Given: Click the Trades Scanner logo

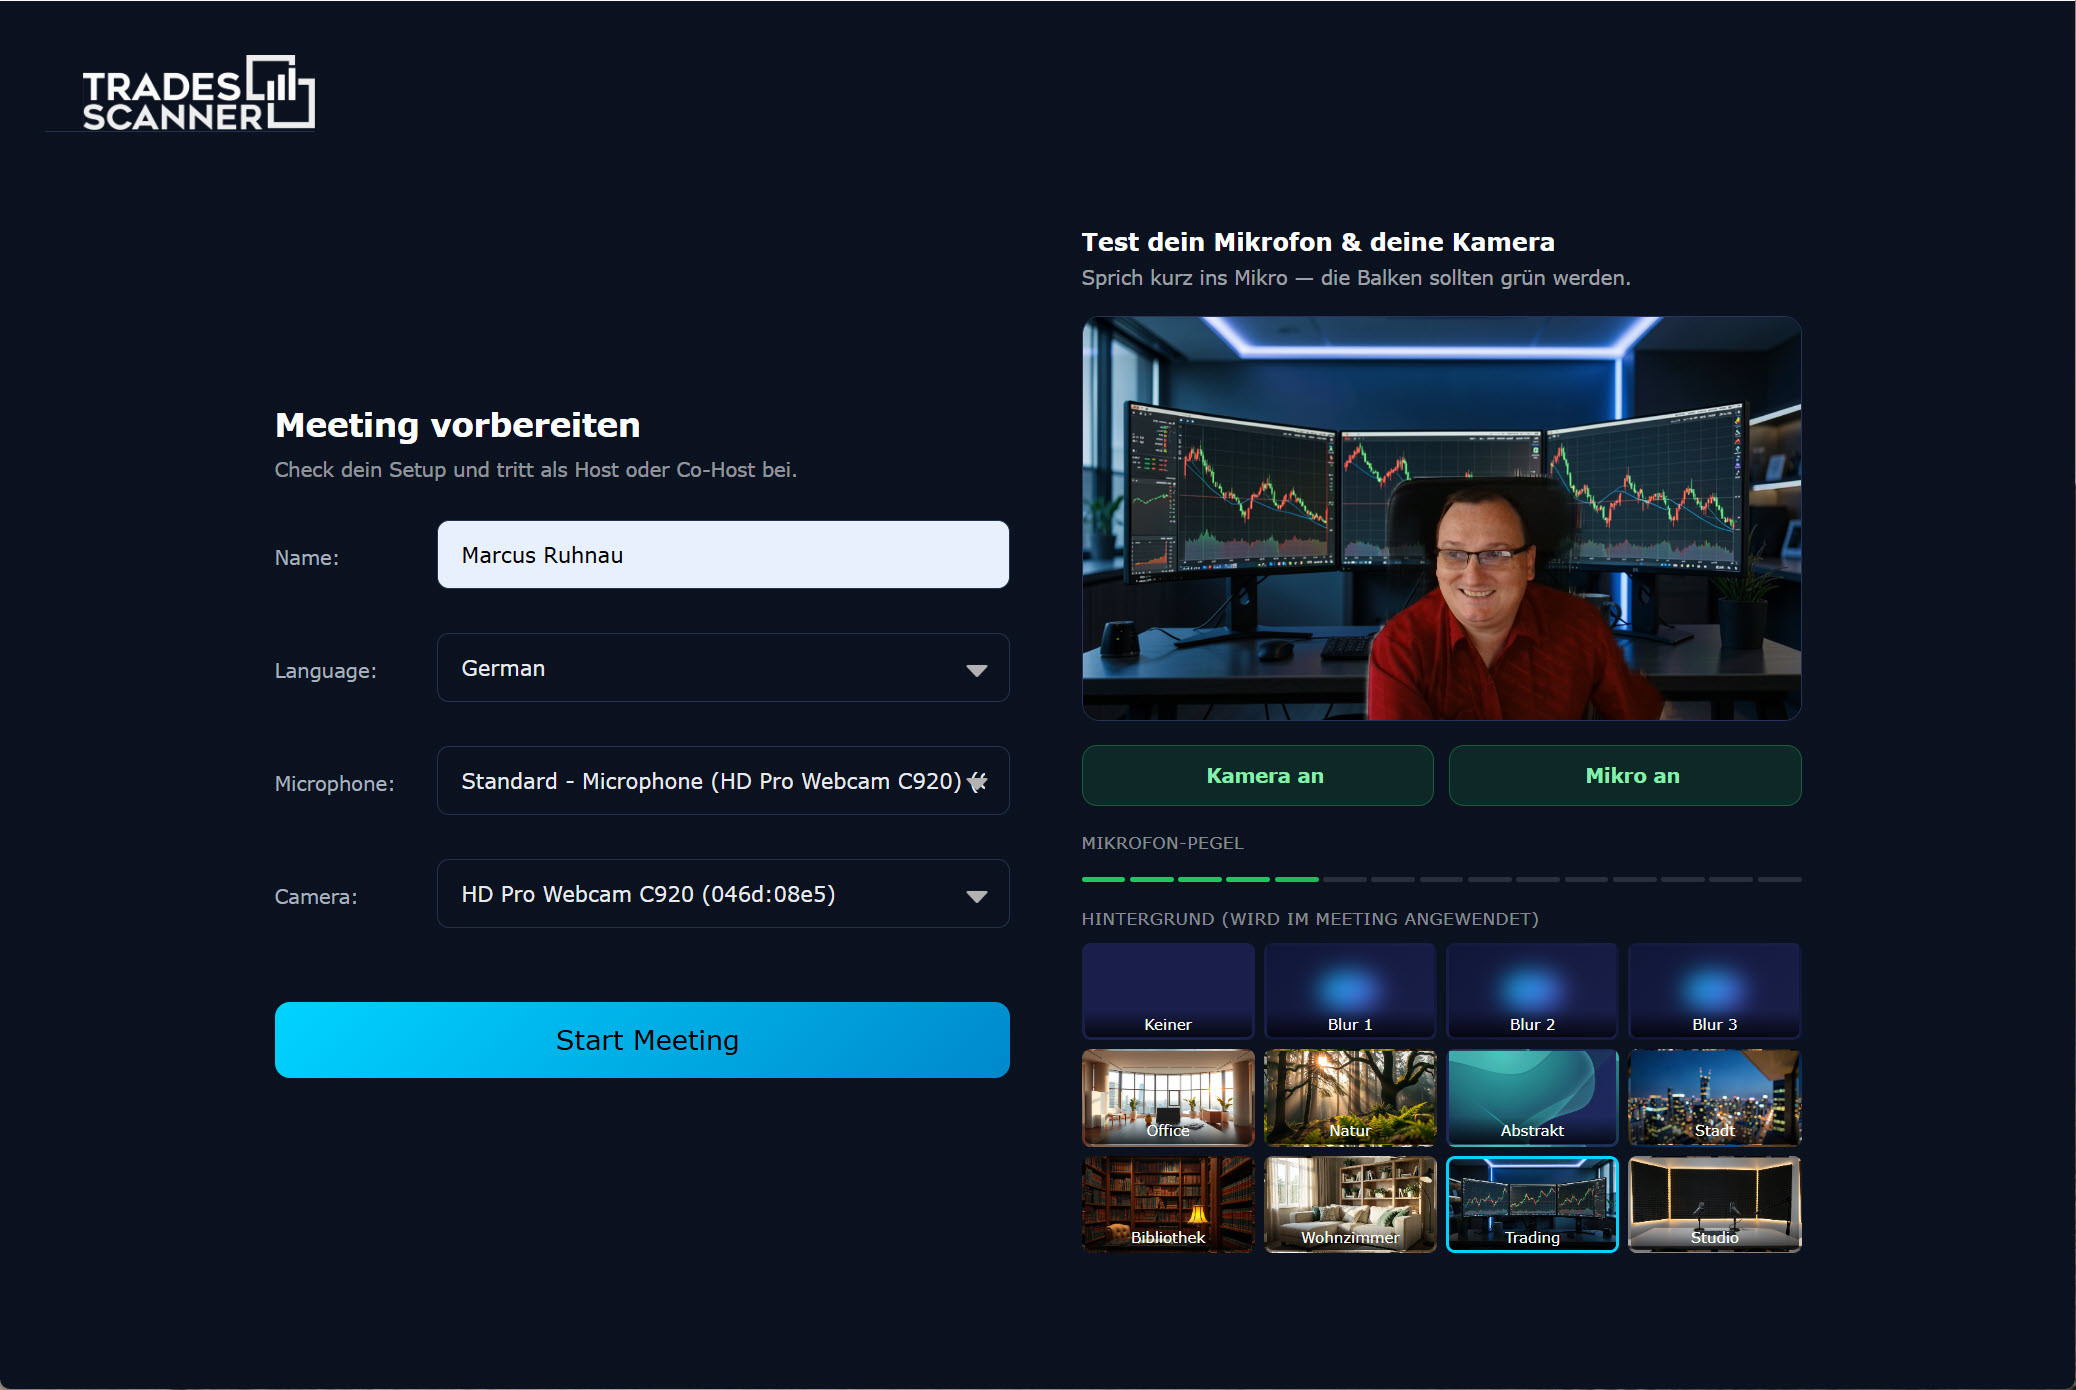Looking at the screenshot, I should click(x=198, y=93).
